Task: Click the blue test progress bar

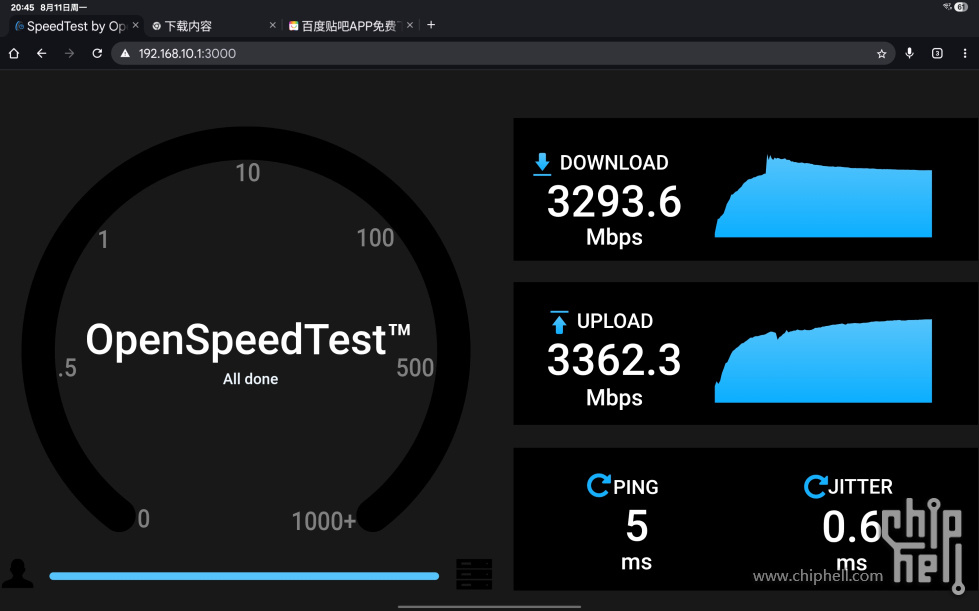Action: [x=244, y=576]
